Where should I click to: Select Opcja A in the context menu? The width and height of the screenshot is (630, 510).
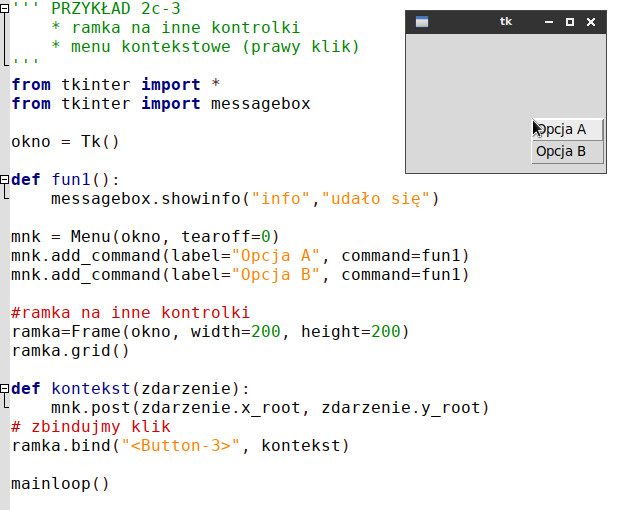pyautogui.click(x=567, y=130)
